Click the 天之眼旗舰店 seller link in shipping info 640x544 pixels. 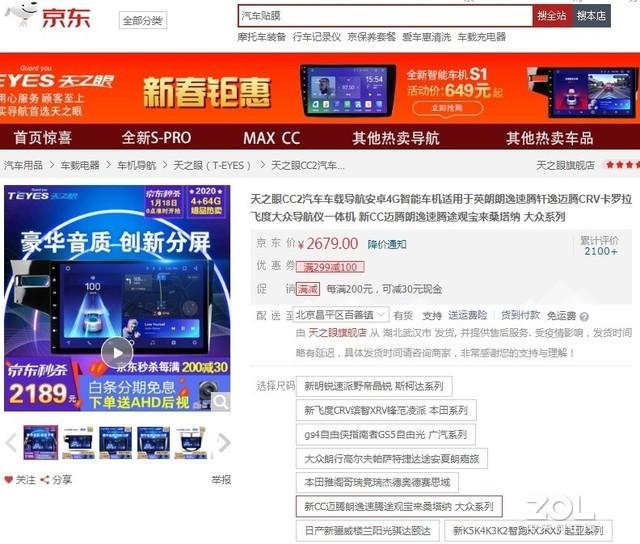[337, 333]
